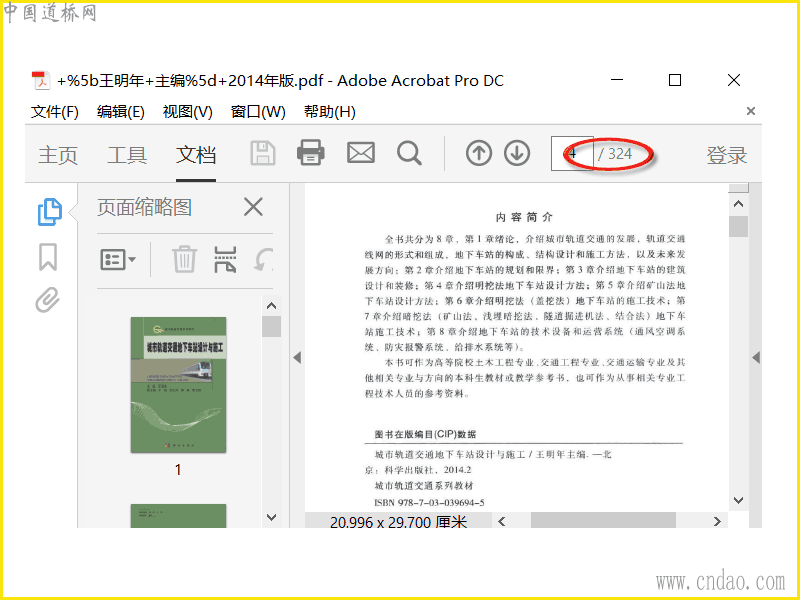
Task: Click the Email envelope icon
Action: pyautogui.click(x=361, y=153)
